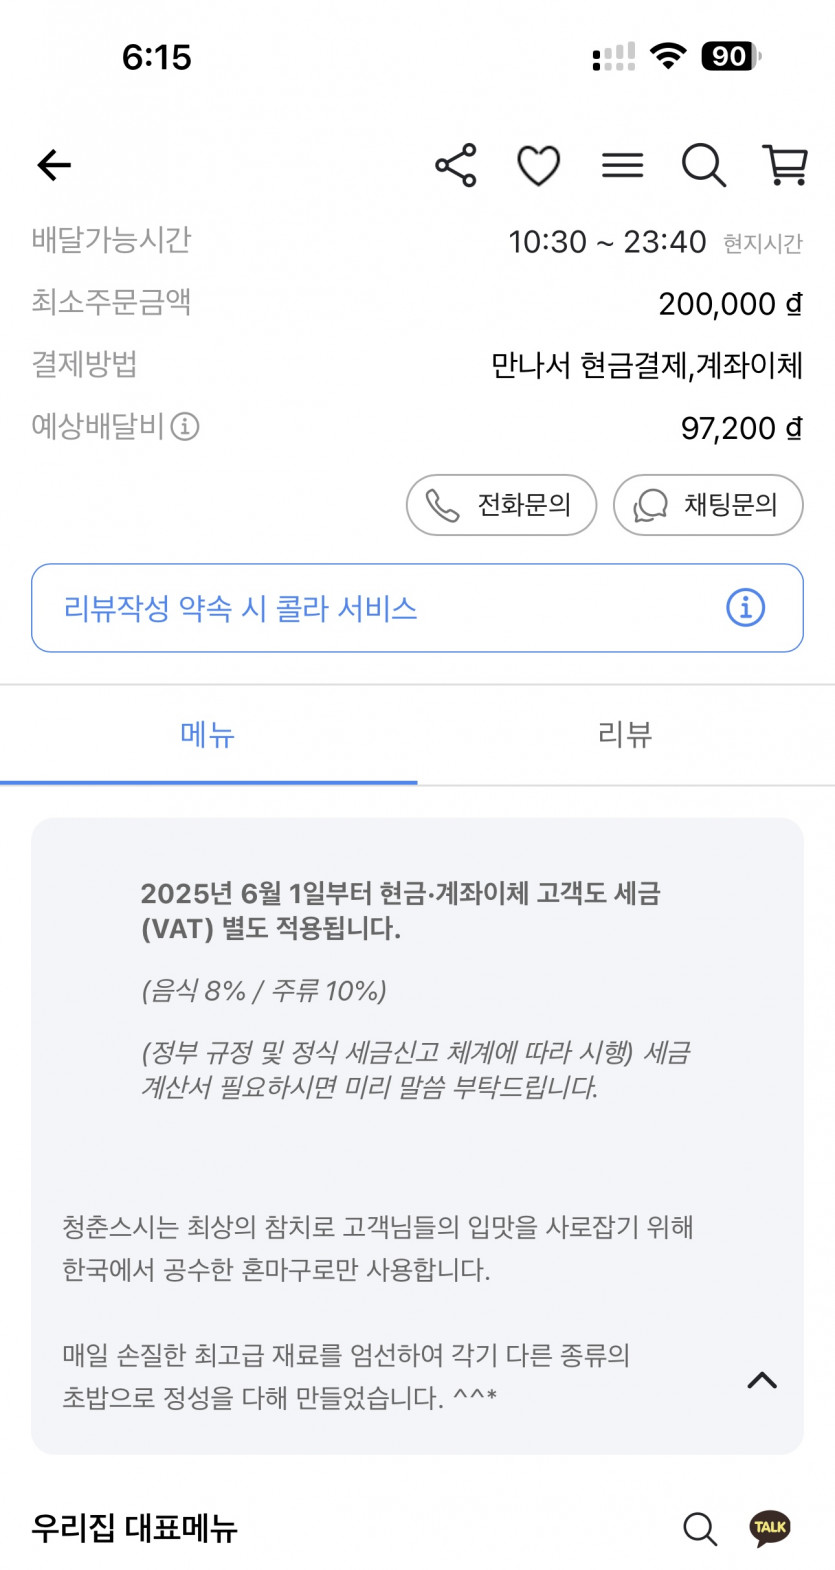Tap the VAT notice bold text
Image resolution: width=835 pixels, height=1570 pixels.
400,910
